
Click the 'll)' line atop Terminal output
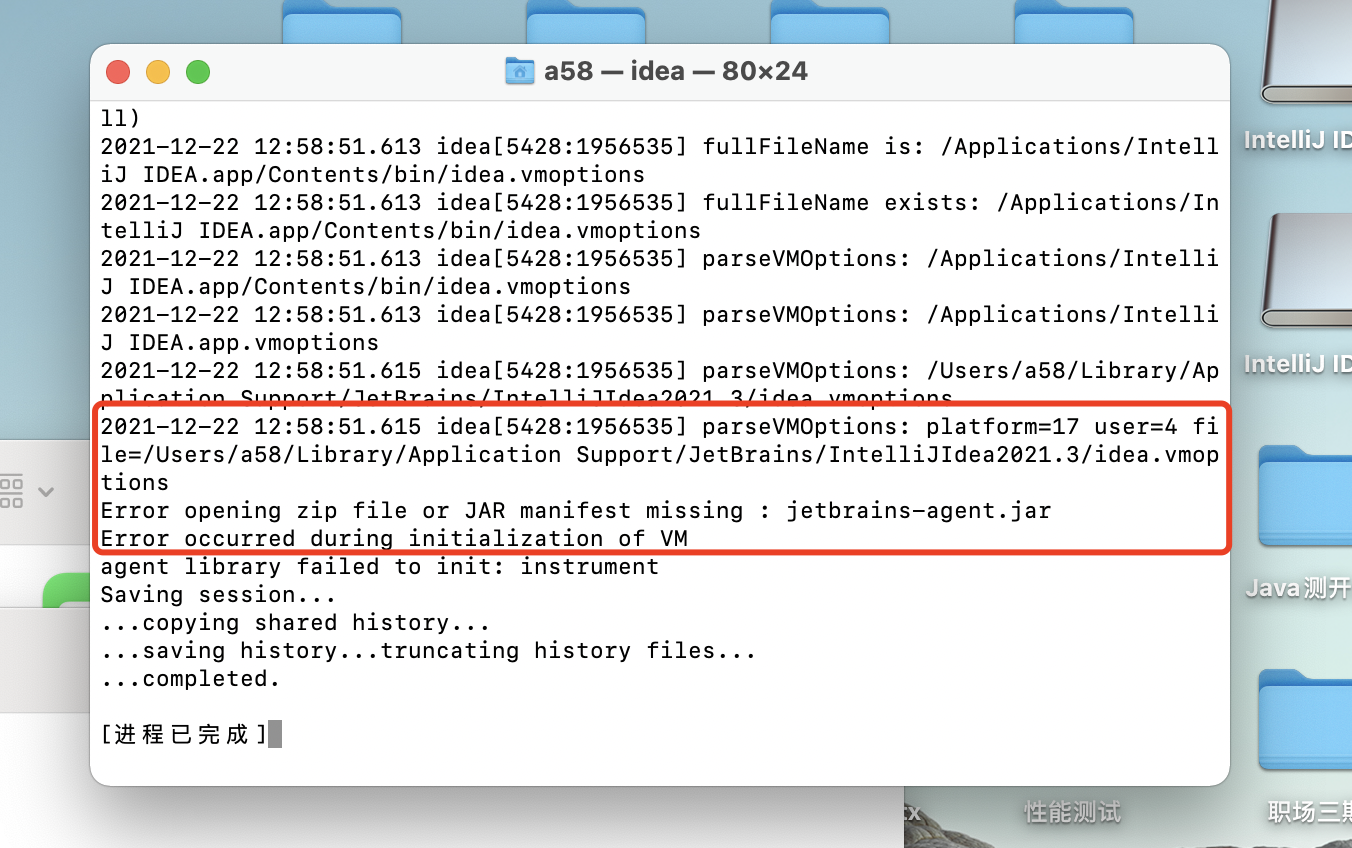click(121, 118)
